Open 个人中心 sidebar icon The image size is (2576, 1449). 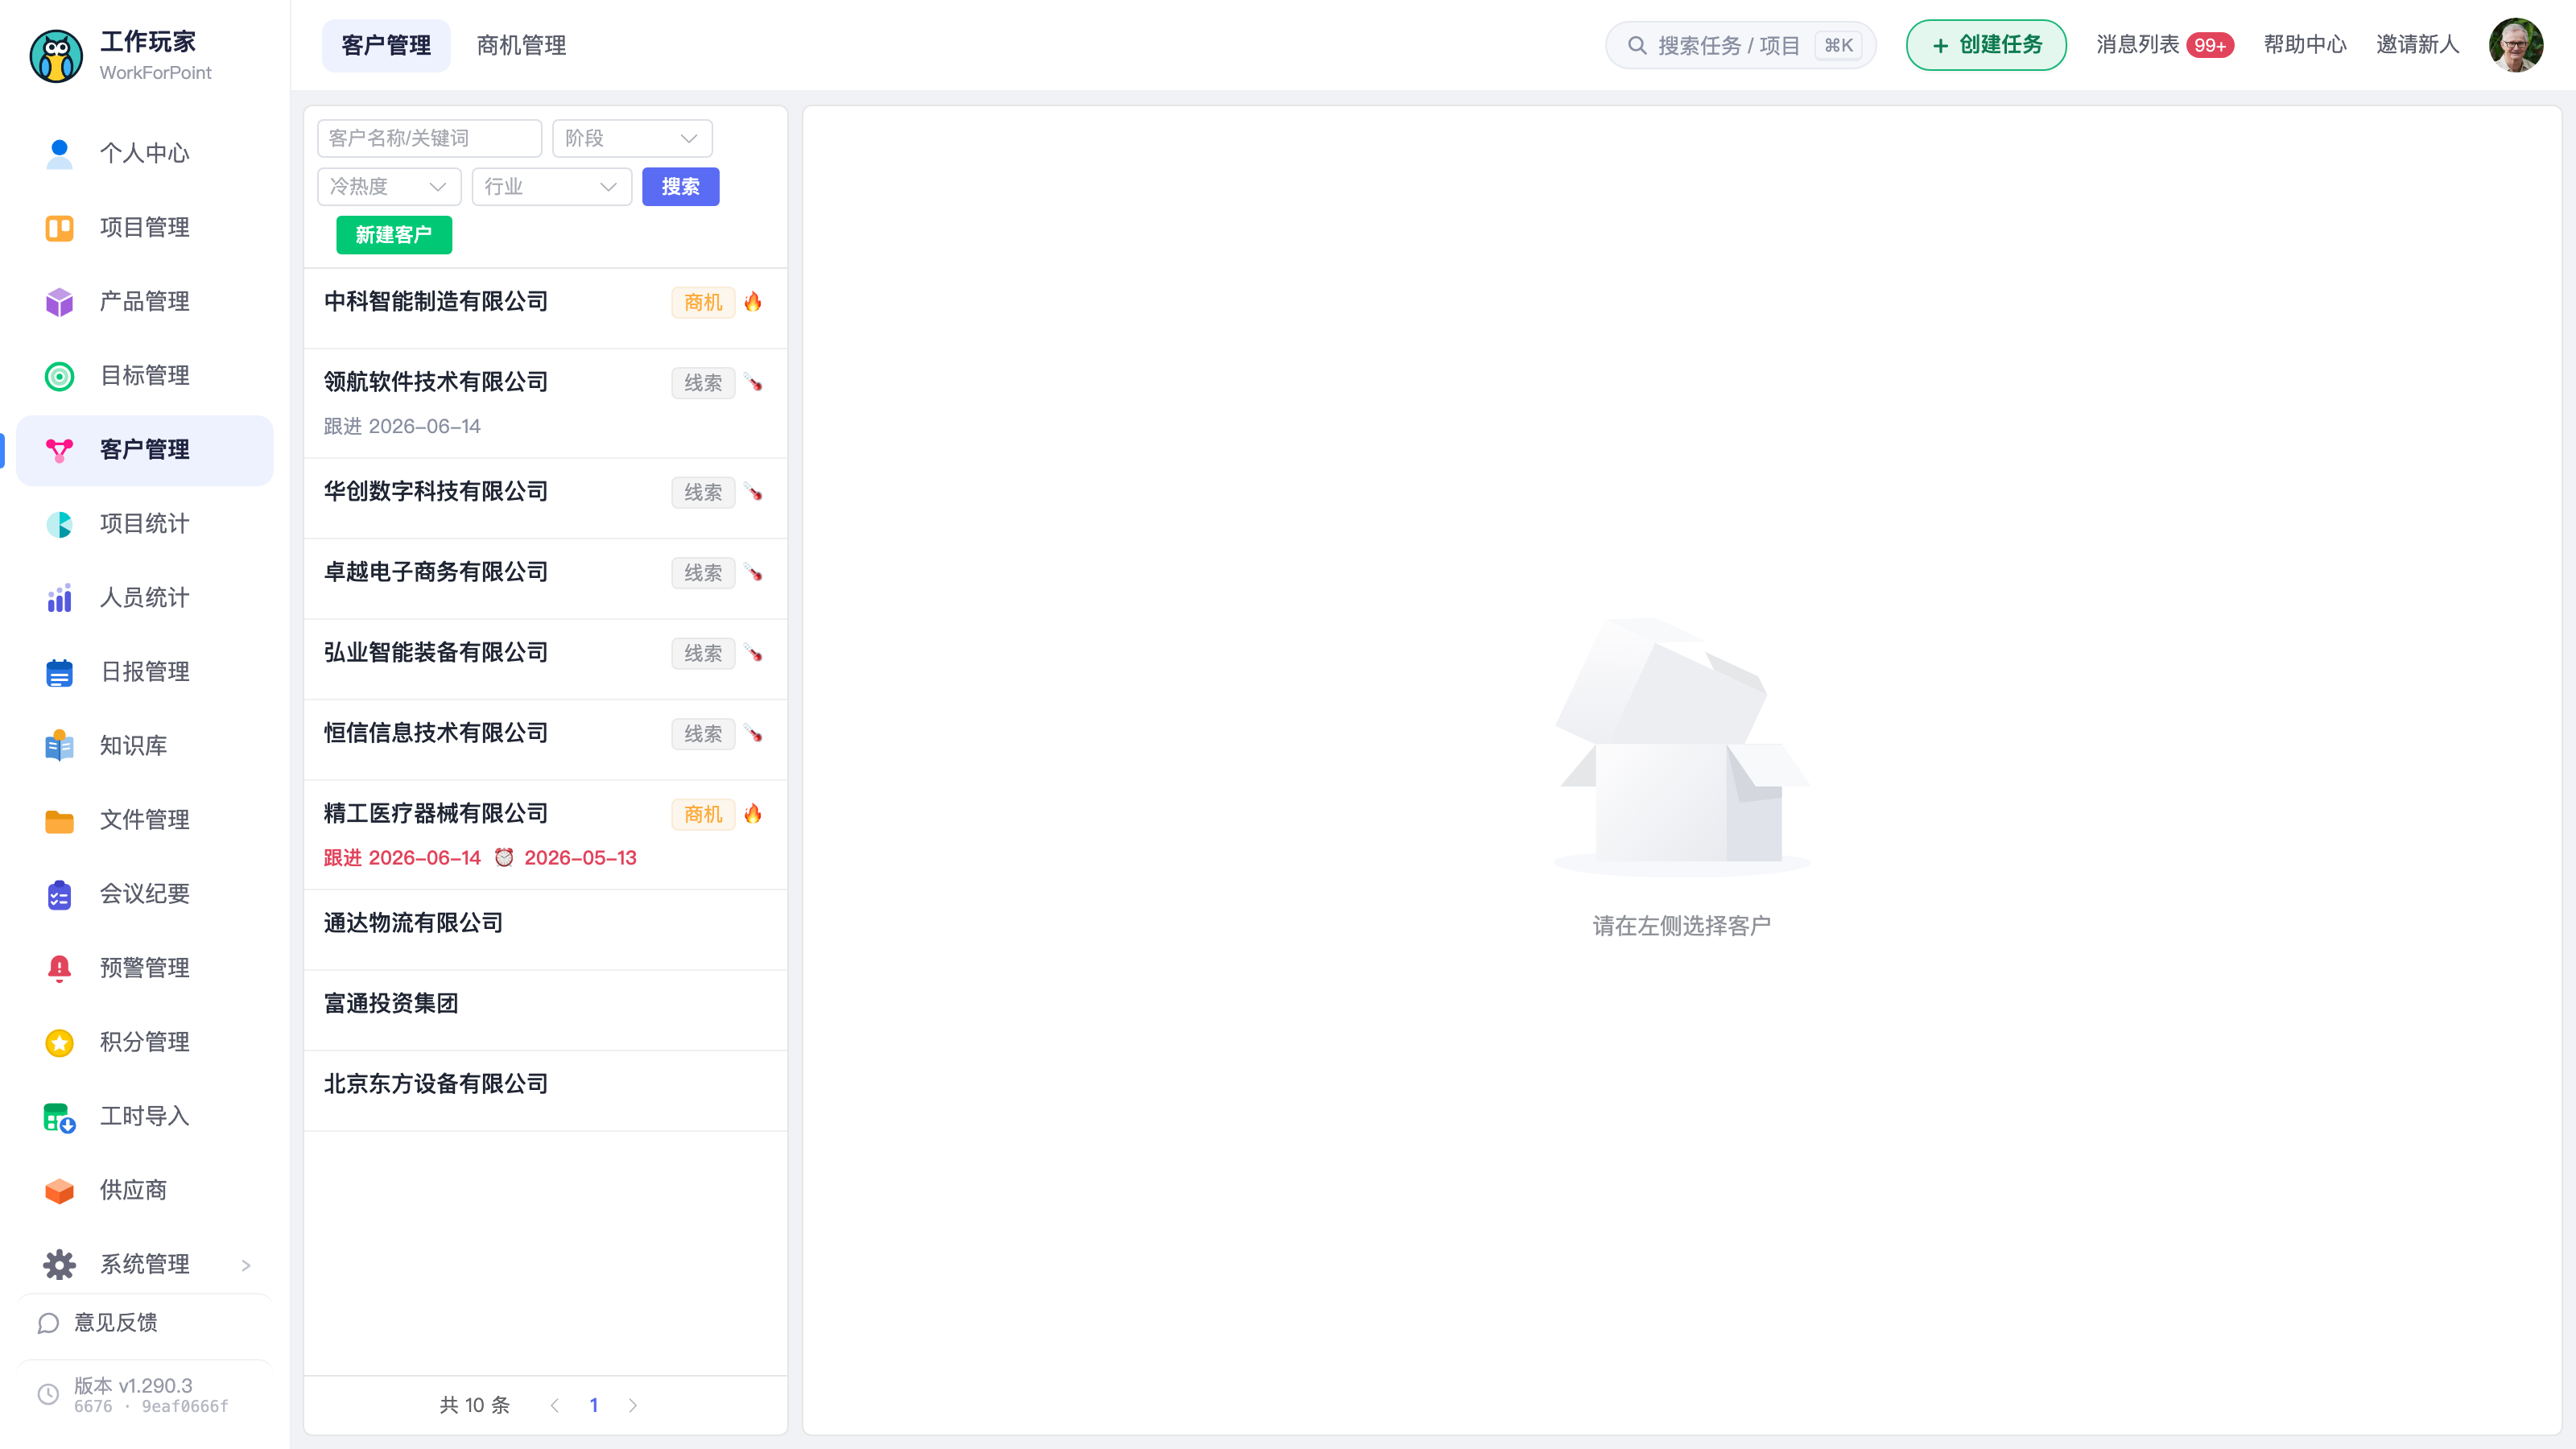click(59, 153)
